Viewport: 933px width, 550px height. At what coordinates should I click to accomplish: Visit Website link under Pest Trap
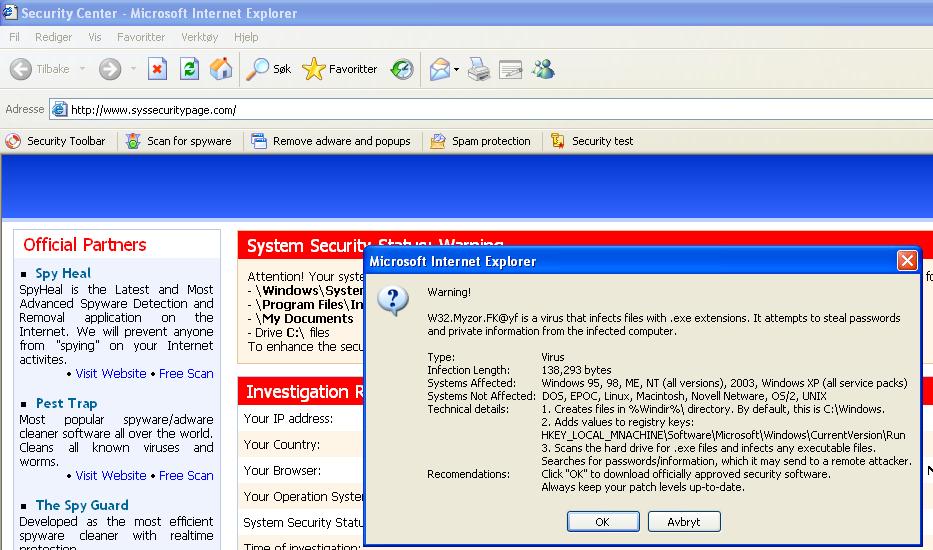coord(111,476)
